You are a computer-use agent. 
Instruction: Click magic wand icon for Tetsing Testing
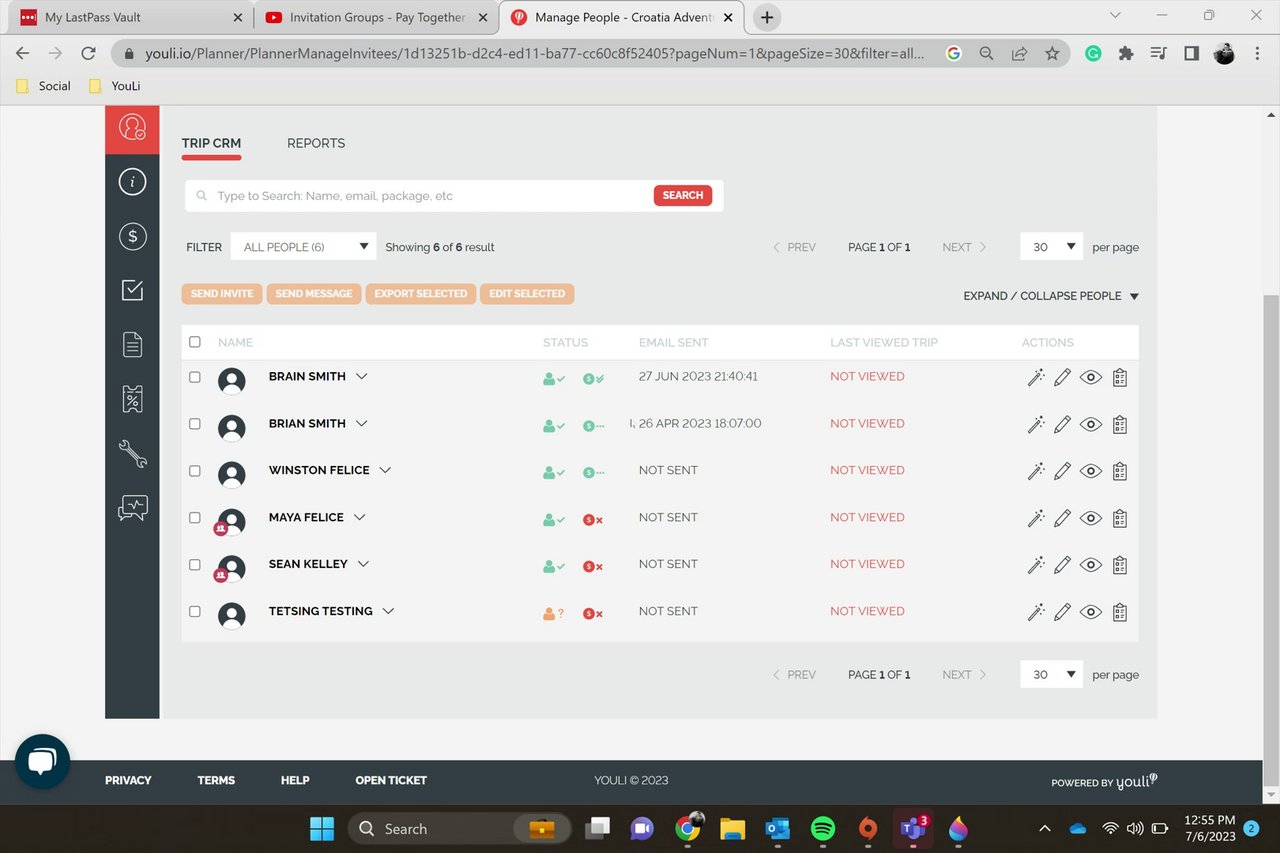click(x=1036, y=612)
